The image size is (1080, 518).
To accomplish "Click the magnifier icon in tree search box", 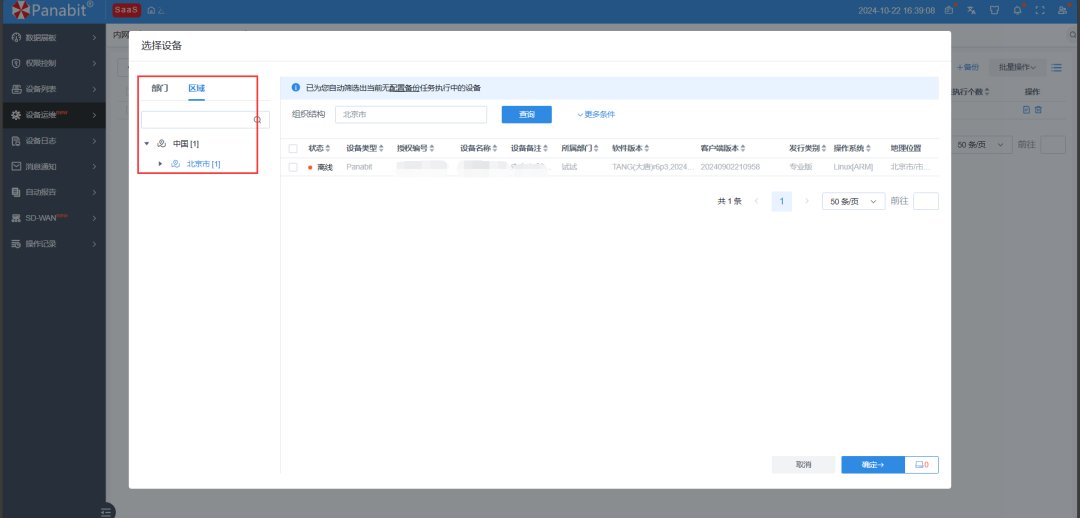I will pos(258,120).
